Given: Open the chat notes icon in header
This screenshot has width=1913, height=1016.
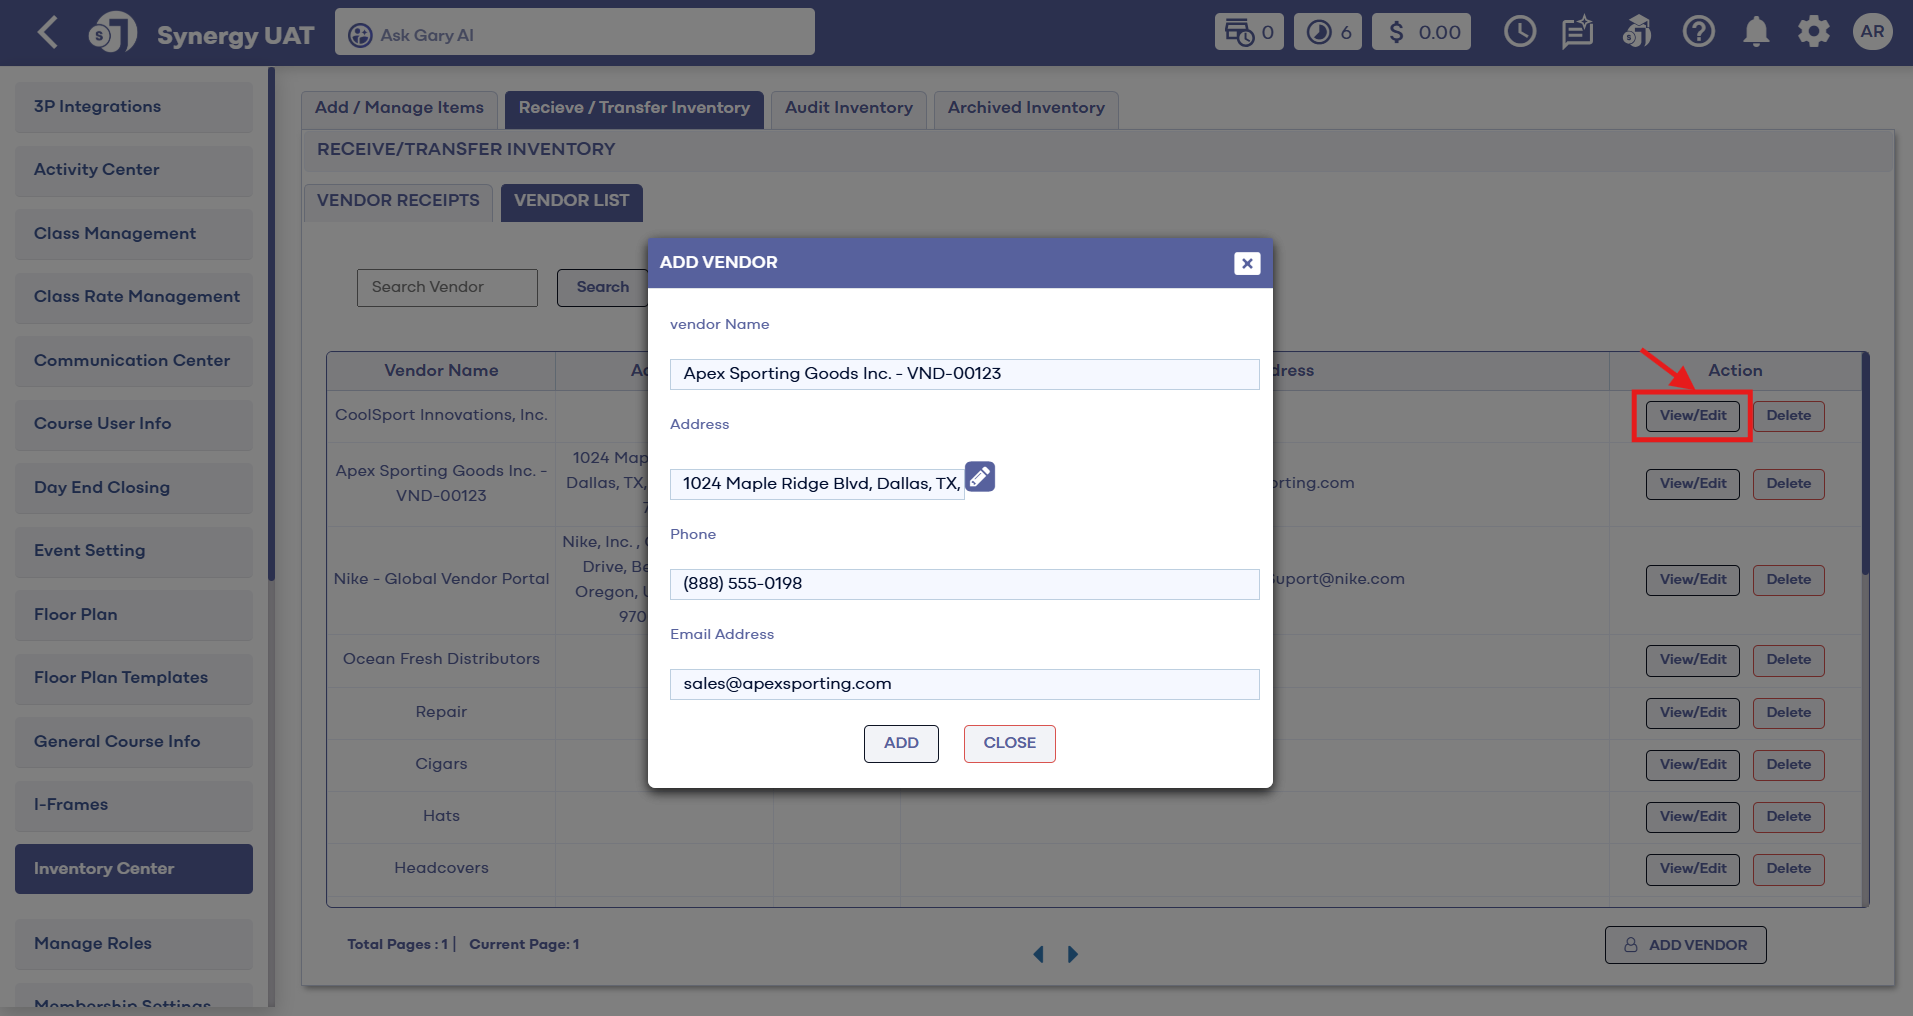Looking at the screenshot, I should point(1577,32).
